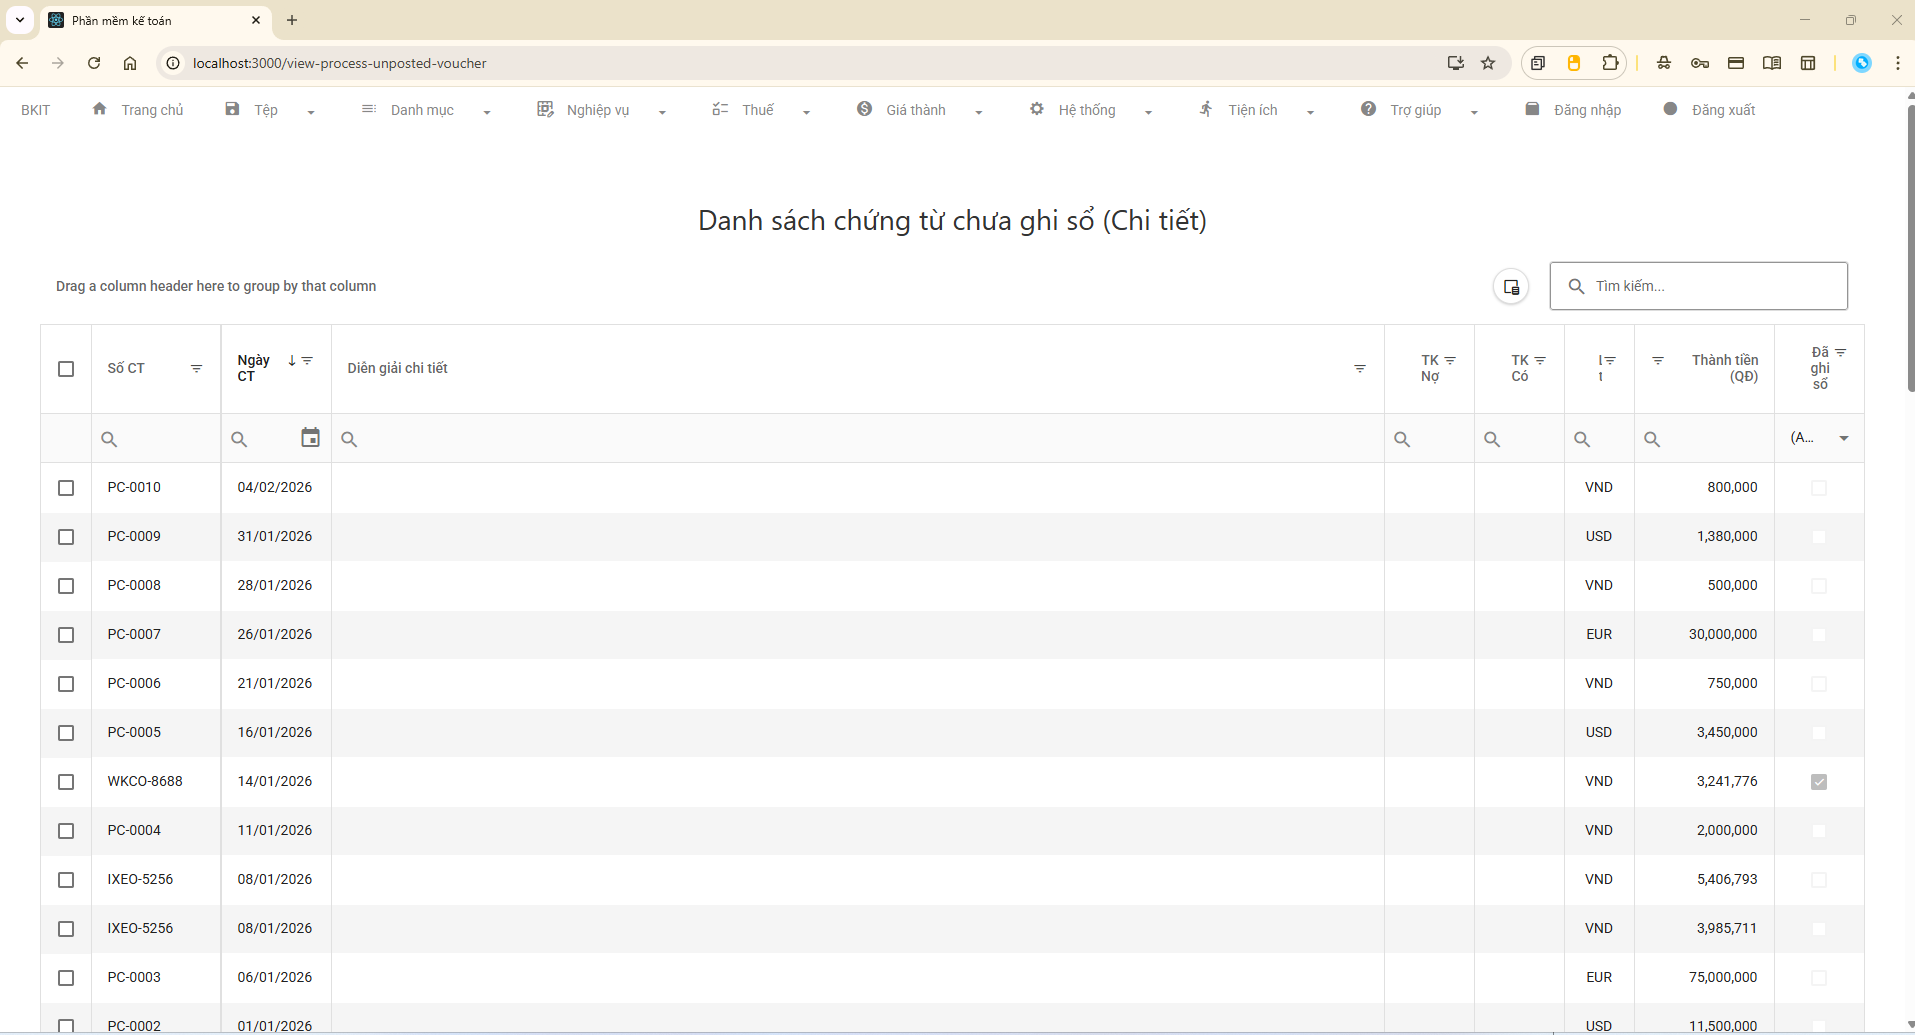Image resolution: width=1915 pixels, height=1035 pixels.
Task: Select the PC-0010 row checkbox
Action: coord(66,488)
